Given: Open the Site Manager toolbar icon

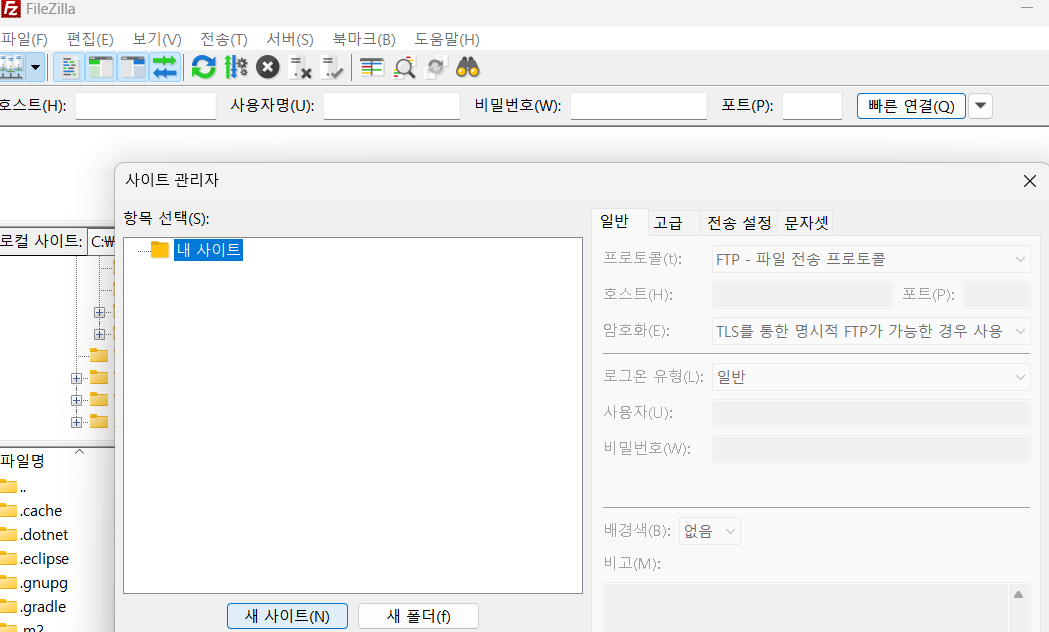Looking at the screenshot, I should 12,68.
